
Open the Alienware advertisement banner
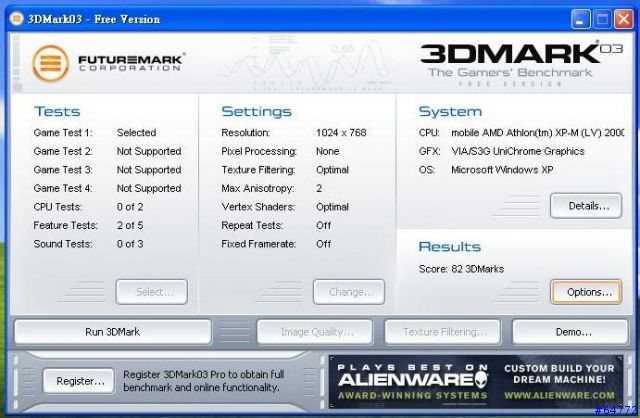(476, 382)
